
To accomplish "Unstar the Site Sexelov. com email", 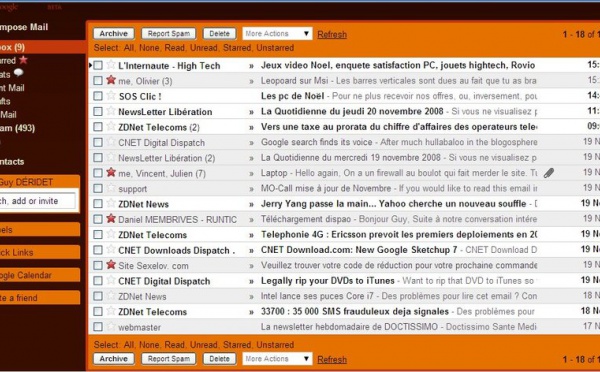I will click(x=111, y=264).
